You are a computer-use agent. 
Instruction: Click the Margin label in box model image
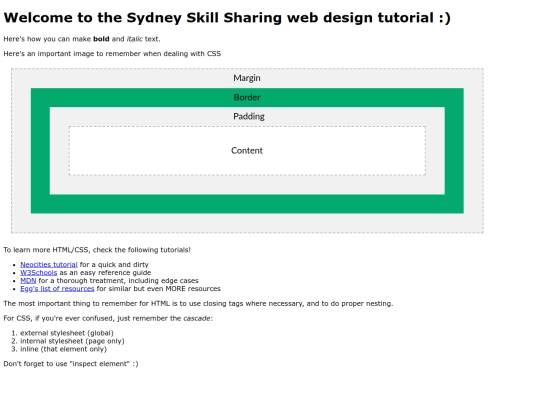coord(247,78)
